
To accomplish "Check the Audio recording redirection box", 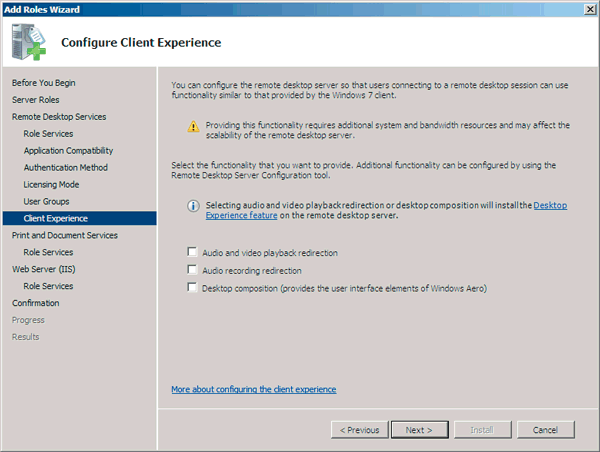I will pyautogui.click(x=192, y=270).
